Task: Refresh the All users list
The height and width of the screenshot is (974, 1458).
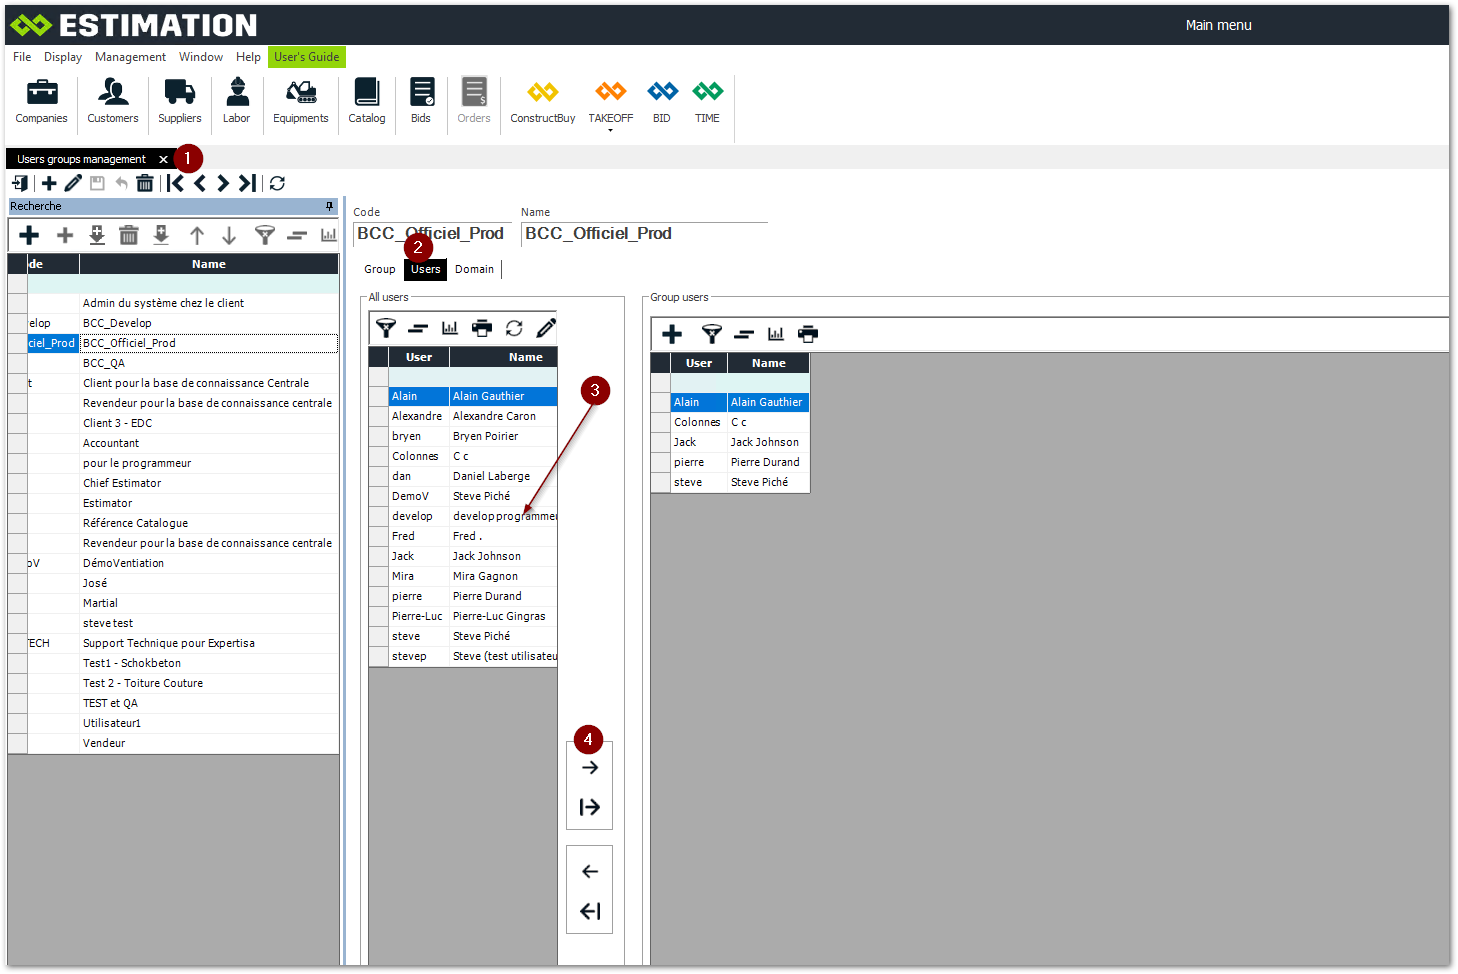Action: 514,328
